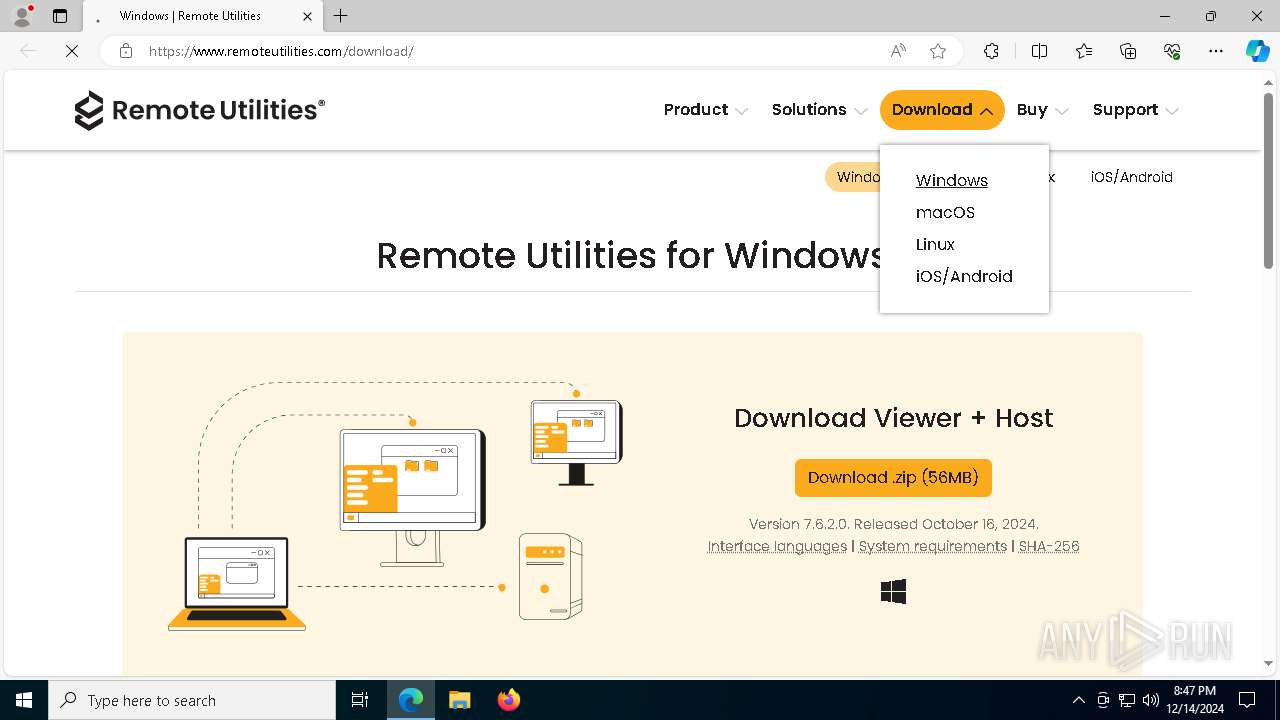The image size is (1280, 720).
Task: Select macOS in Download dropdown
Action: [x=945, y=212]
